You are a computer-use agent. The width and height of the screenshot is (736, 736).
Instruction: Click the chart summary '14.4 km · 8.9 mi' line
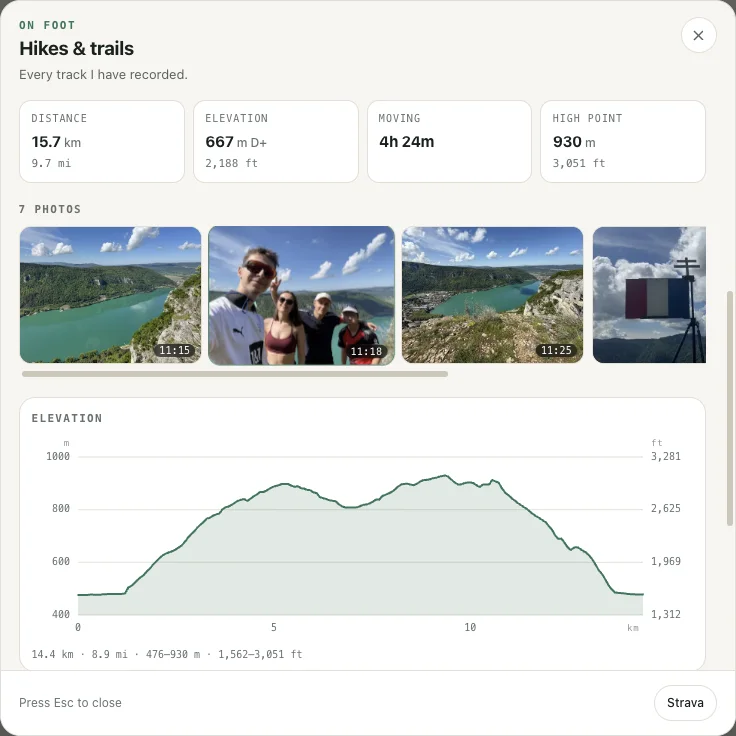point(167,654)
